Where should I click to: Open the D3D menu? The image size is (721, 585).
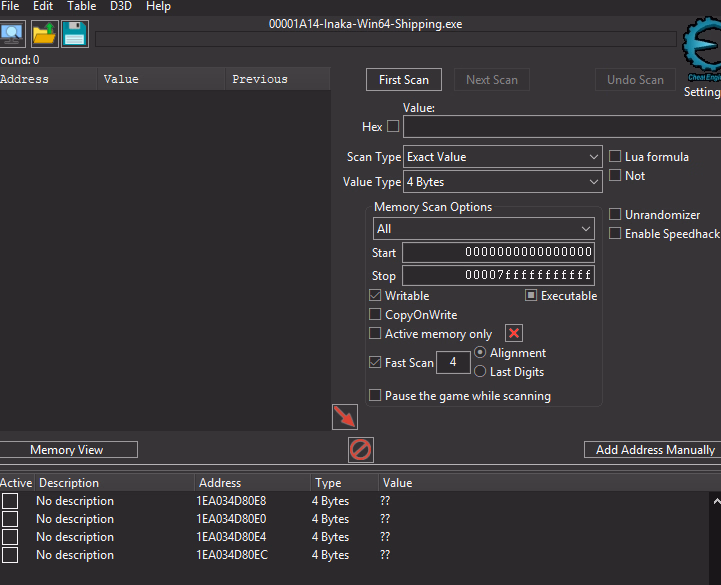coord(120,6)
